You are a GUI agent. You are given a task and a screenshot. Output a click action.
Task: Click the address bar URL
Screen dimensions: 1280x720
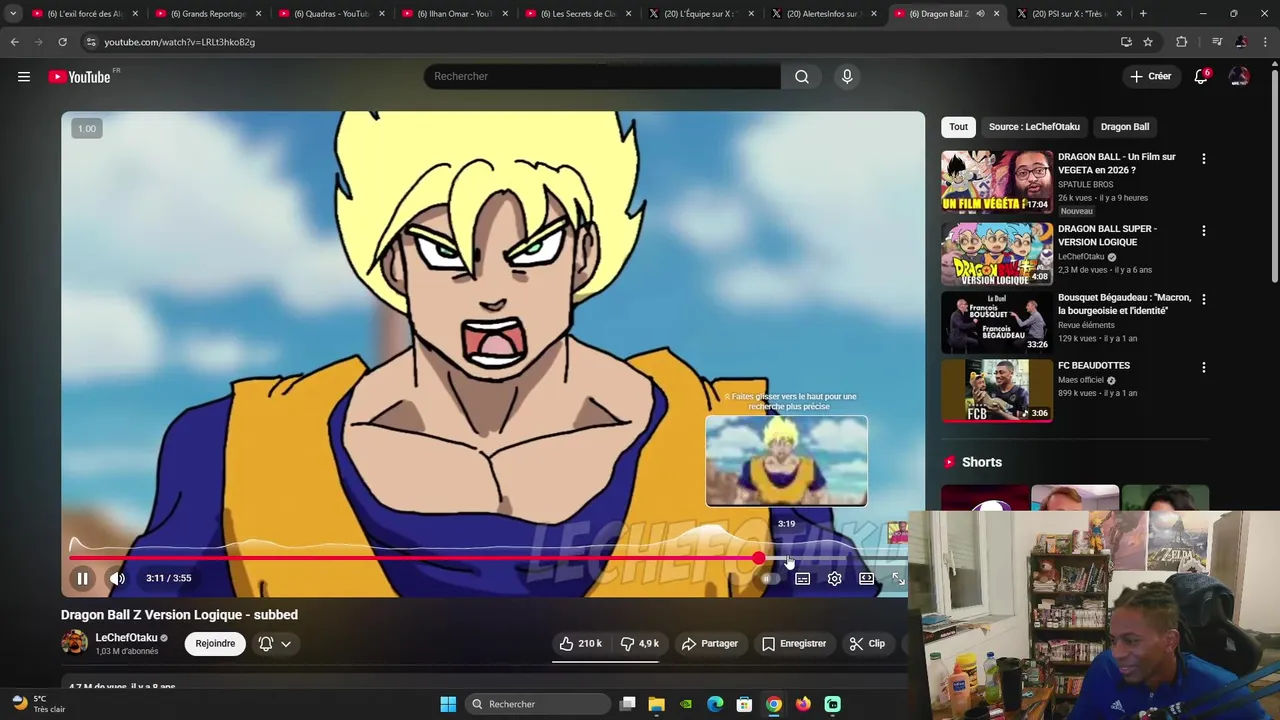tap(179, 42)
